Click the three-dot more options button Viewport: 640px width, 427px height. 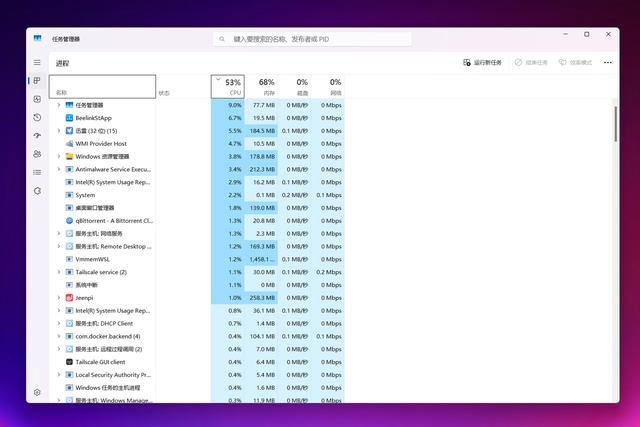(x=608, y=62)
